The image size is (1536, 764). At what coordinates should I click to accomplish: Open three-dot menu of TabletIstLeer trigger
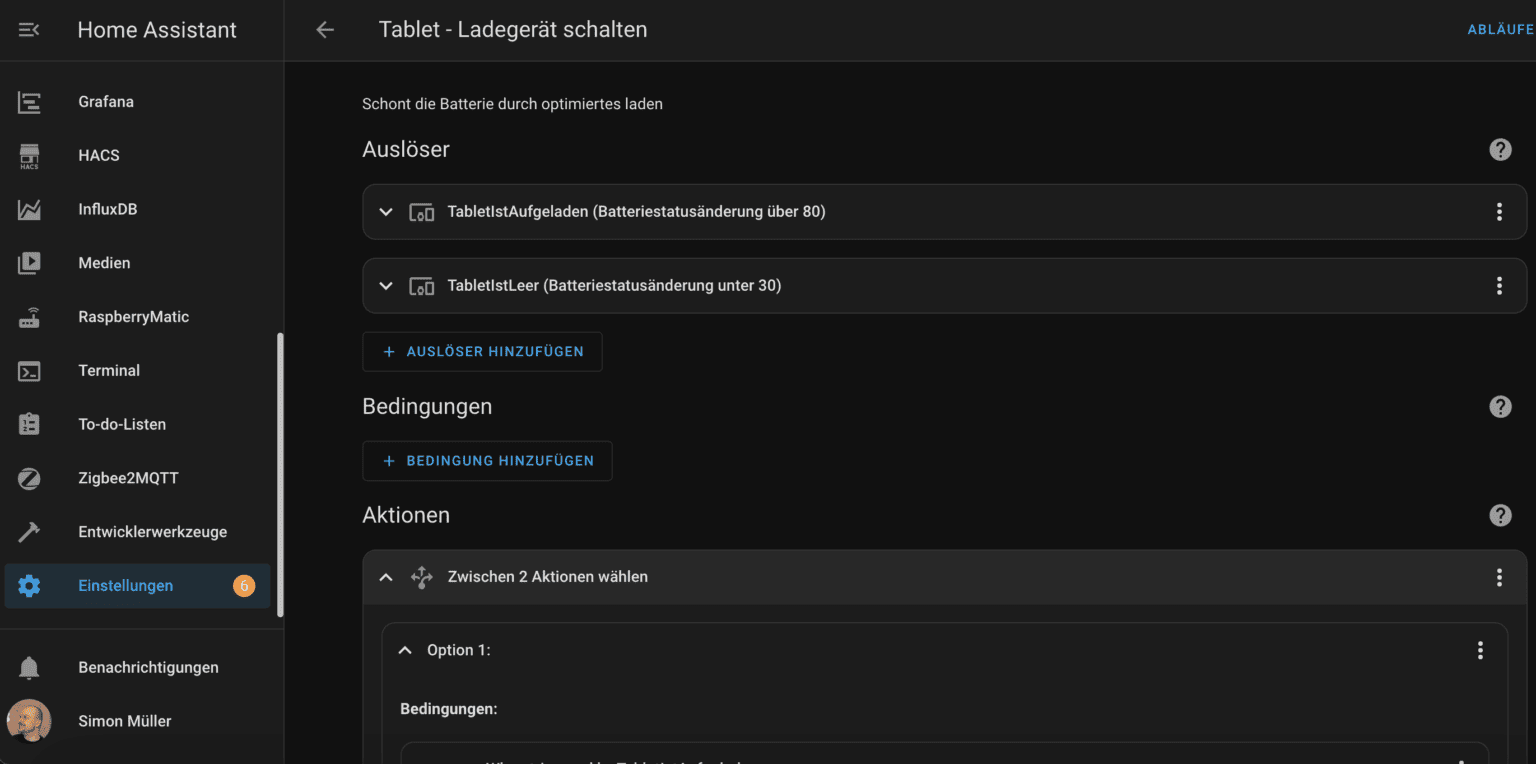point(1499,286)
